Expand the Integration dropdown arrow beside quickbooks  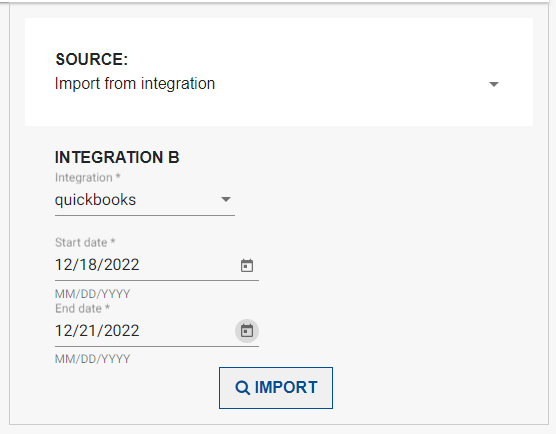coord(226,199)
